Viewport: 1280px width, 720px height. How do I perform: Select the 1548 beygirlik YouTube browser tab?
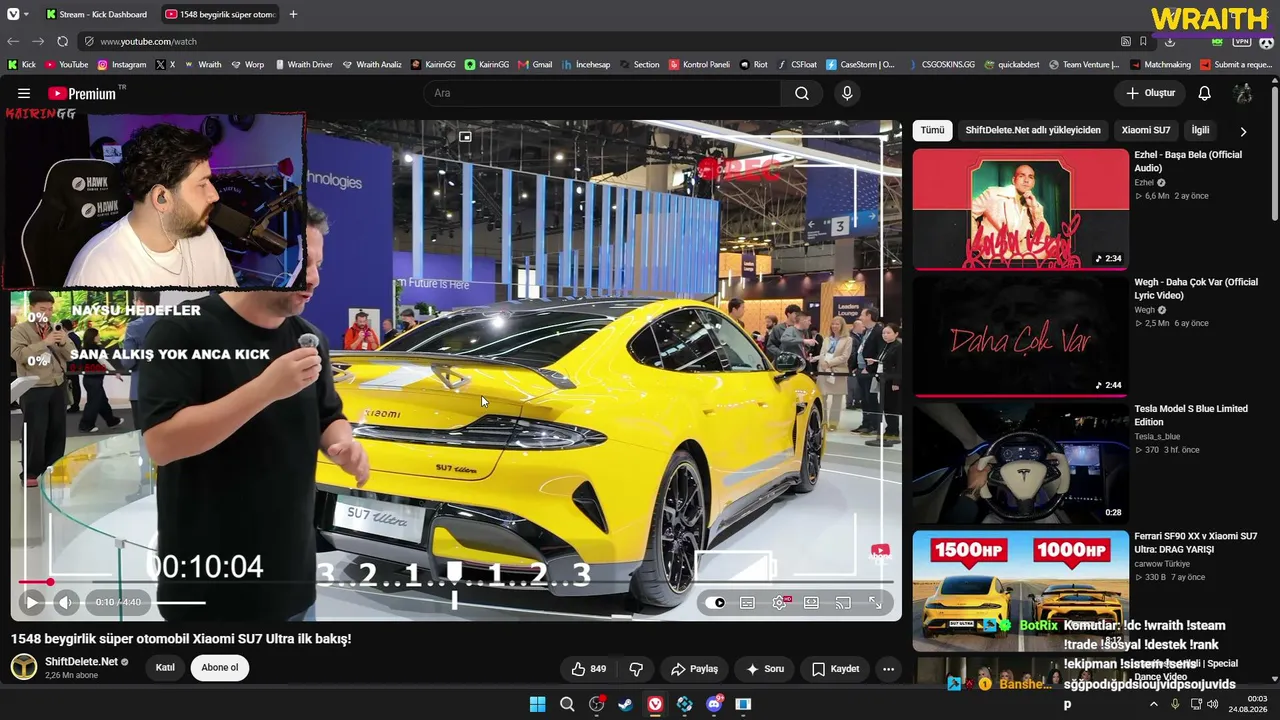[220, 14]
